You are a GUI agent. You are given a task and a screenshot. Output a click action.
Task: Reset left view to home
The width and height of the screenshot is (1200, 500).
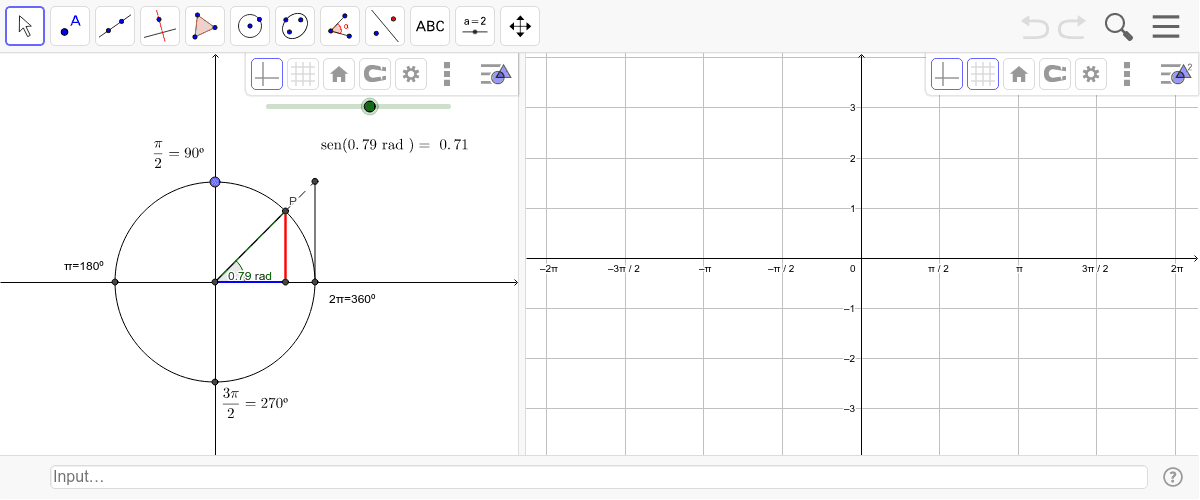pyautogui.click(x=339, y=74)
